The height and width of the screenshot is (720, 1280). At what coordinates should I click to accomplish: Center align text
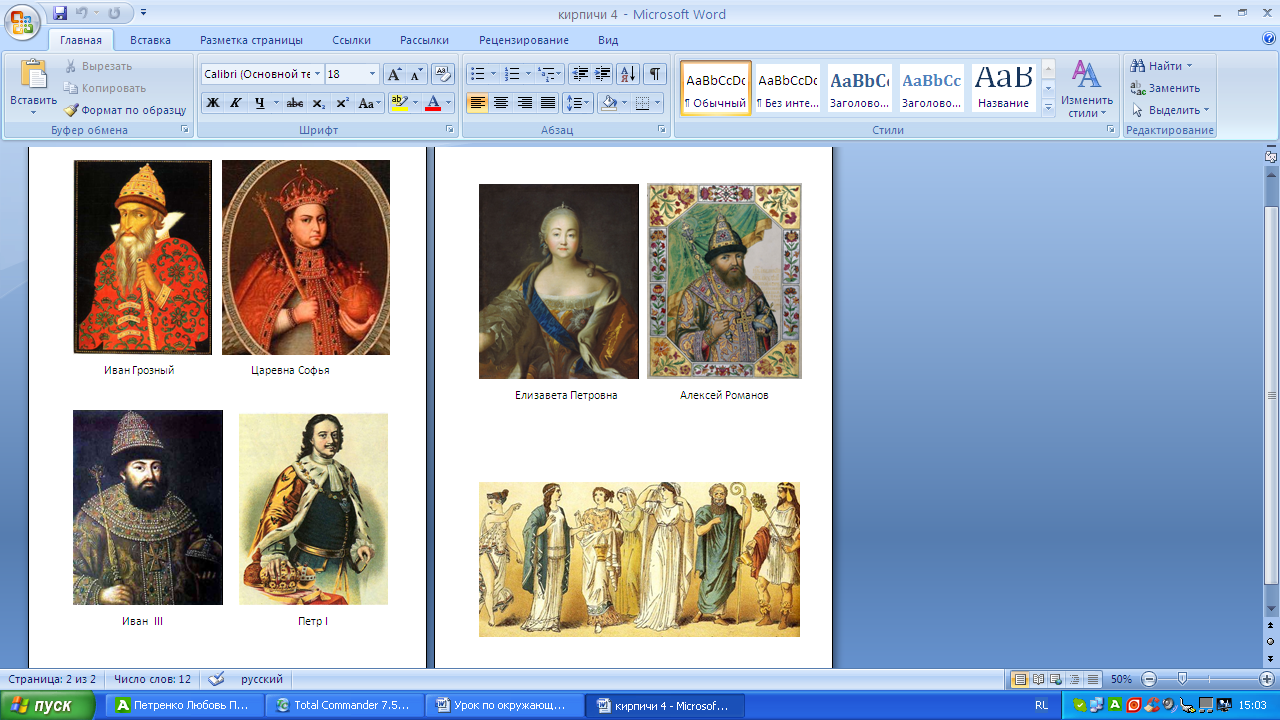coord(501,103)
